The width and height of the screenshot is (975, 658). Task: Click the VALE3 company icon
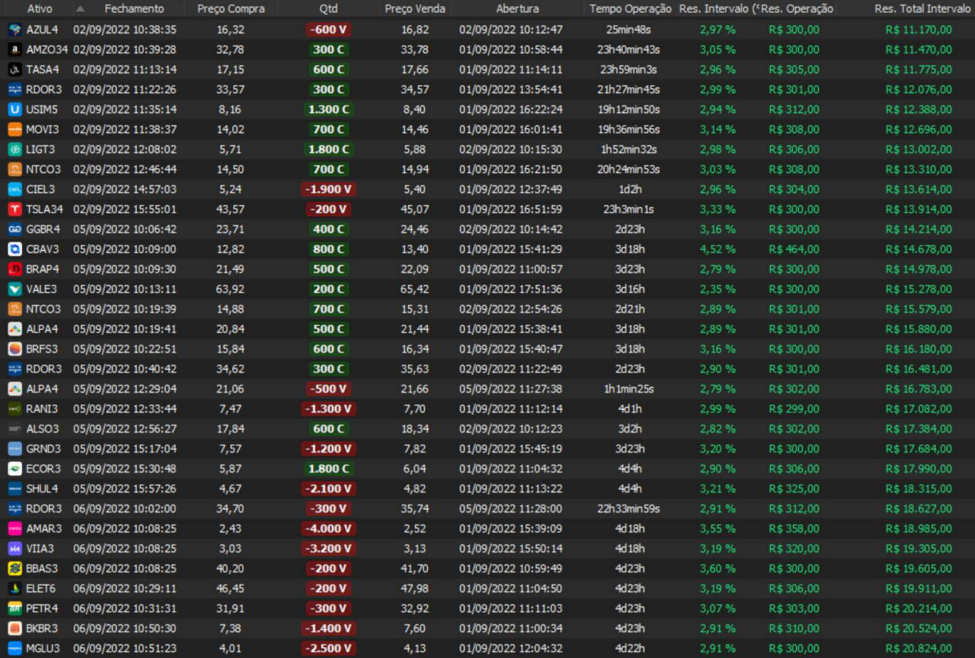pos(15,289)
